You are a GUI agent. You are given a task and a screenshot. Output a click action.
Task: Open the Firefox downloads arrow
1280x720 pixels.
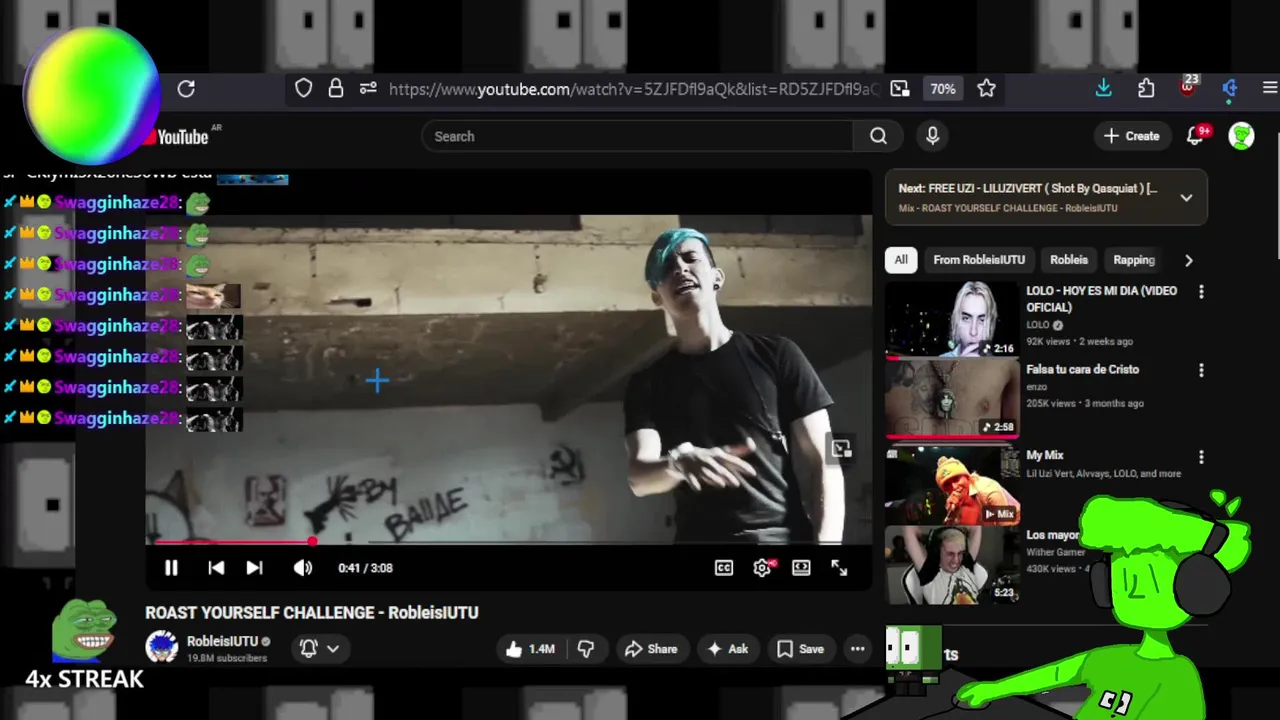click(x=1103, y=89)
